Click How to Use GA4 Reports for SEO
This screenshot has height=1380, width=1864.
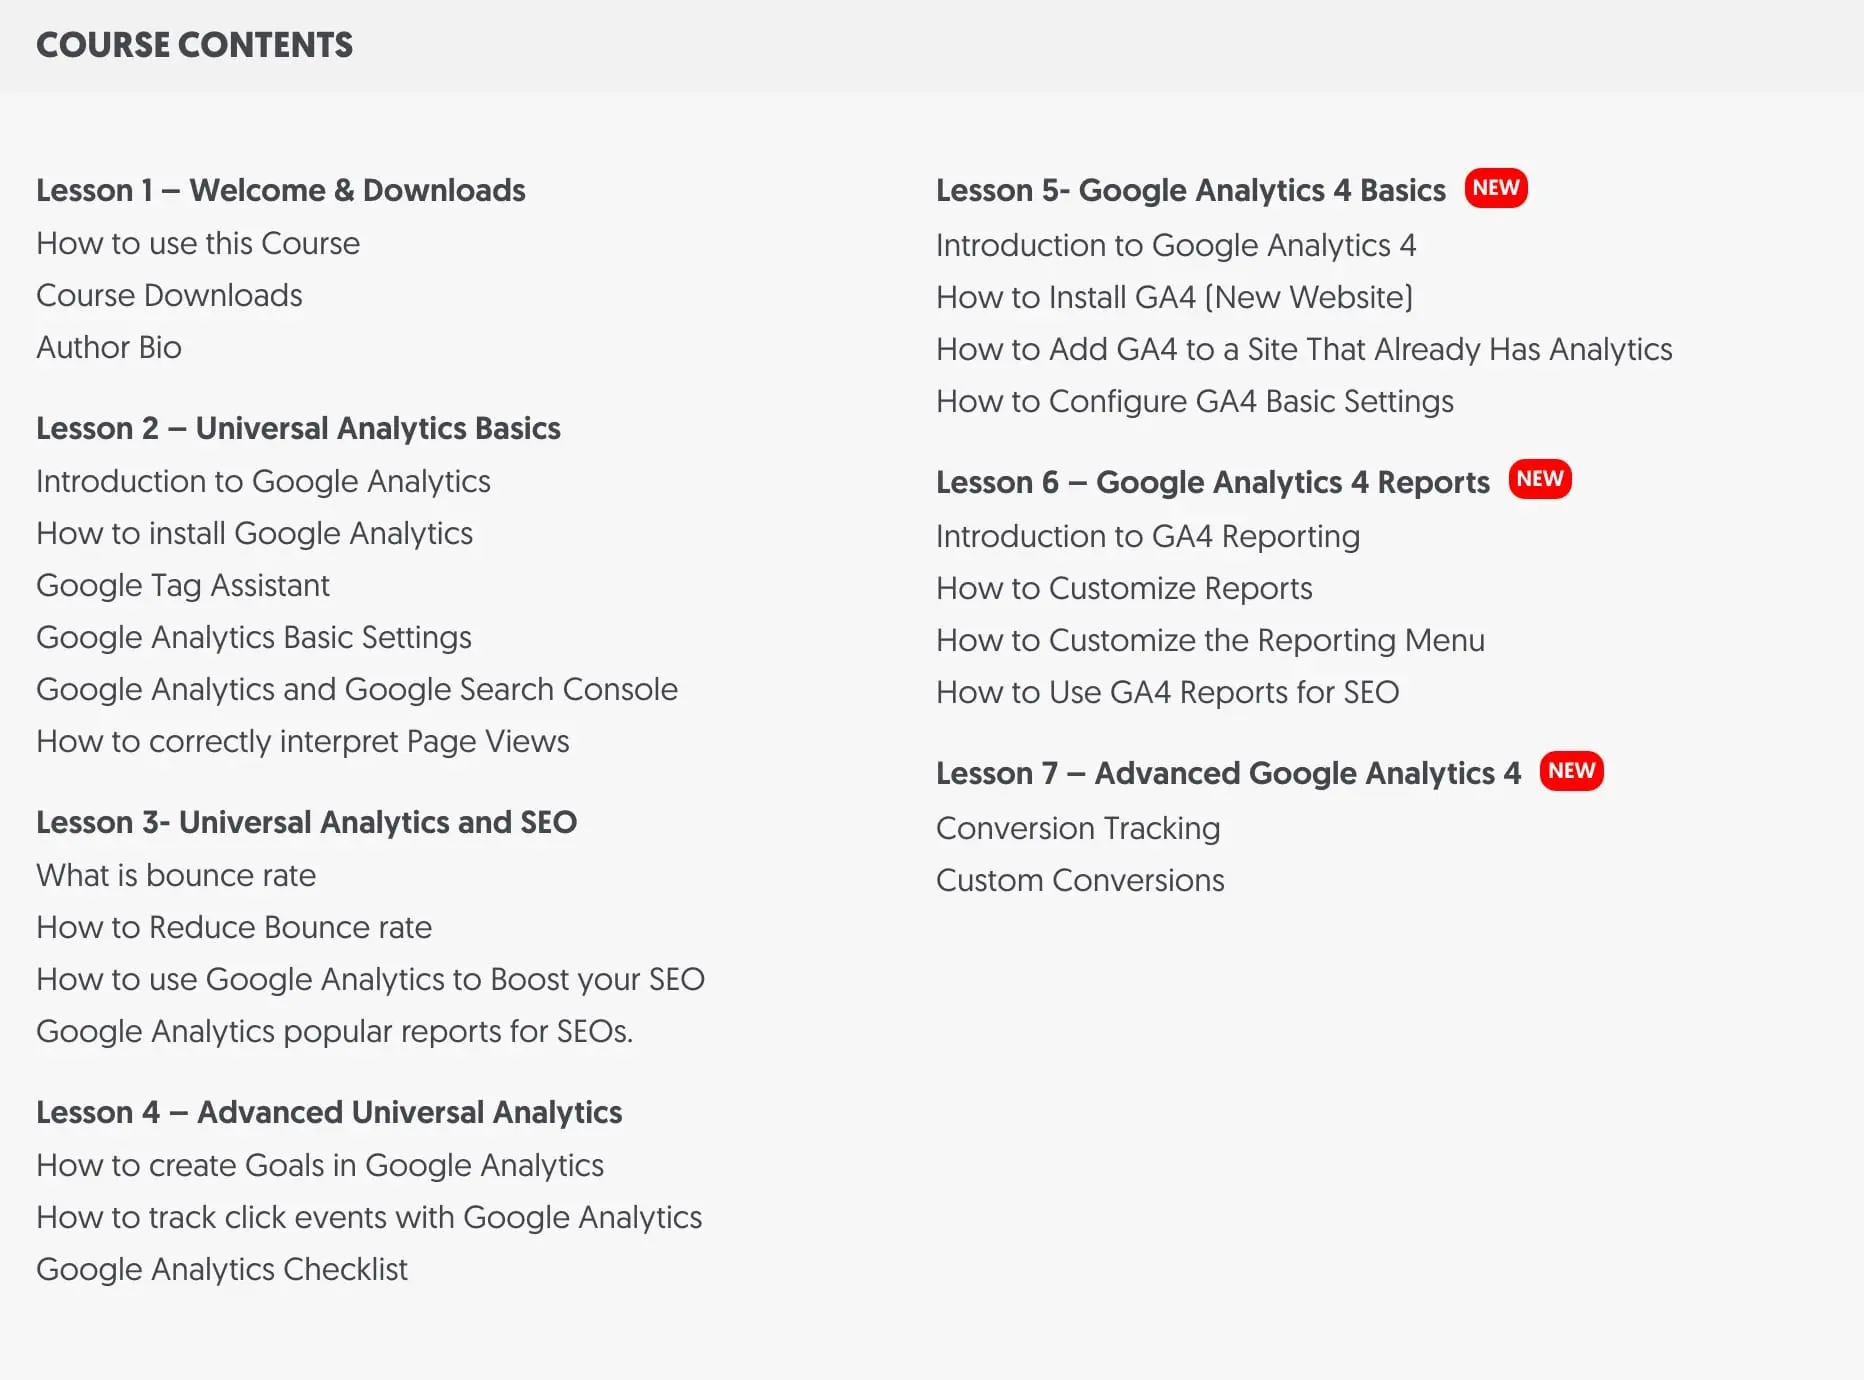[1167, 692]
